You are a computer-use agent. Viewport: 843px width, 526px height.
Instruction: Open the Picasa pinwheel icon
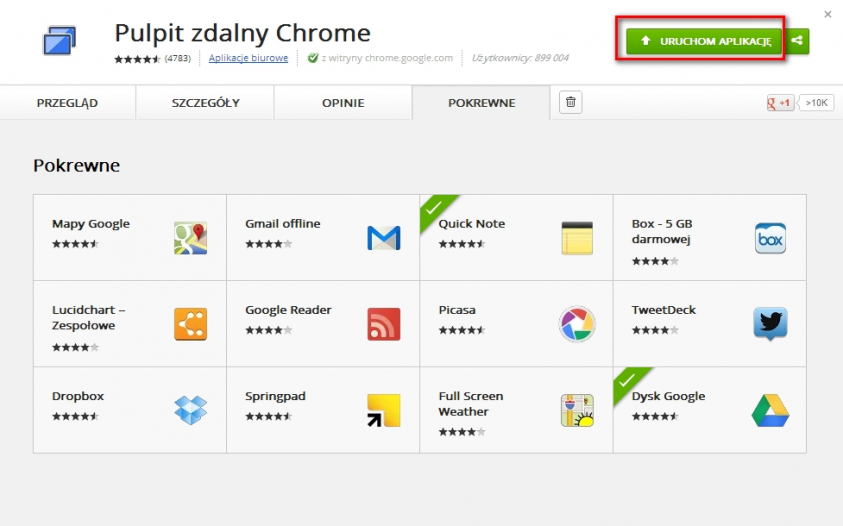coord(577,324)
